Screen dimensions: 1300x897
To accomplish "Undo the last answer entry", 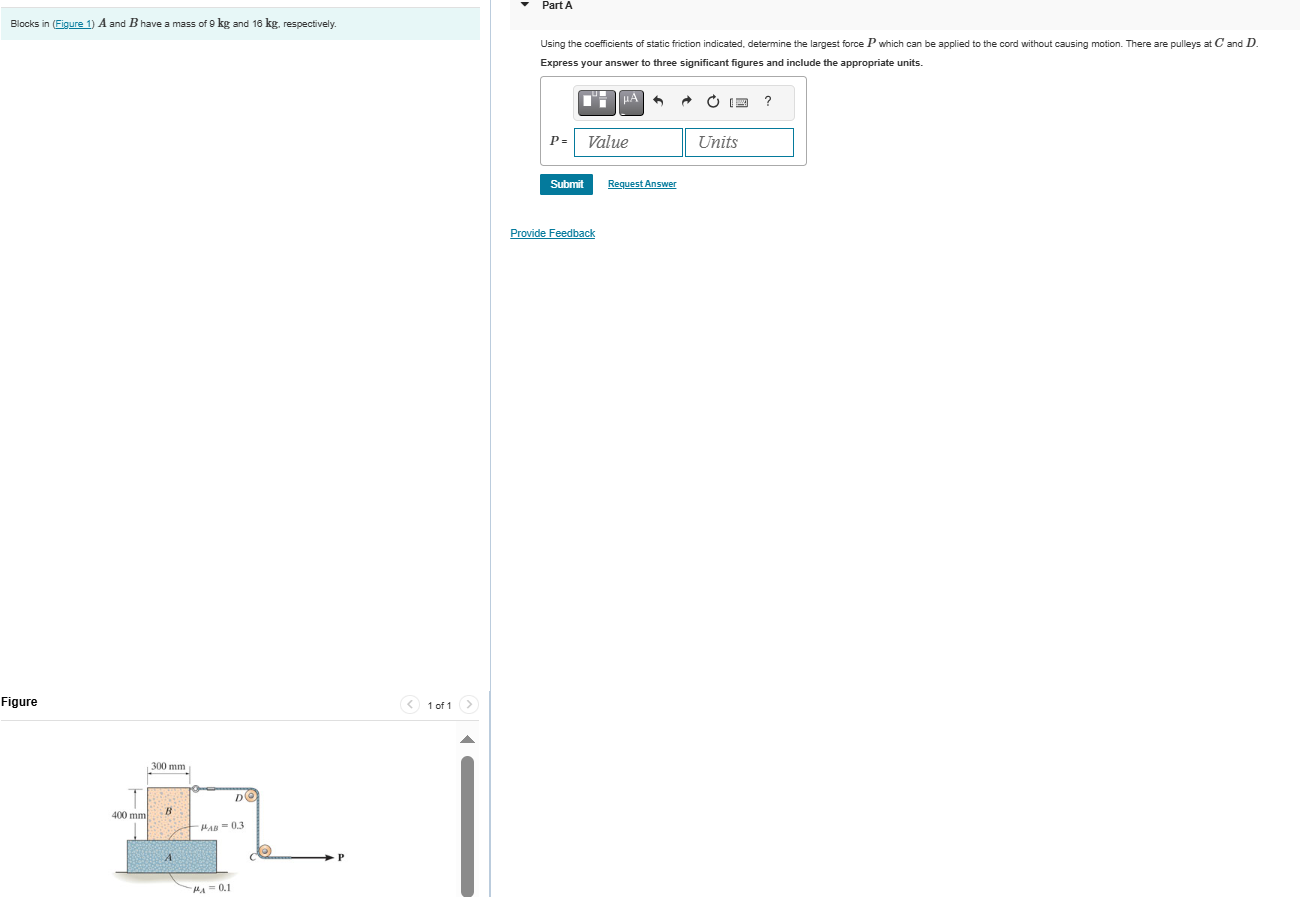I will pos(658,101).
